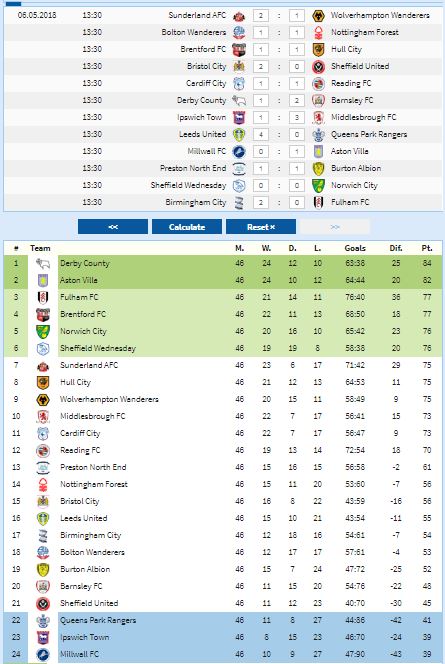This screenshot has height=664, width=445.
Task: Click Middlesbrough FC away score field
Action: tap(297, 117)
